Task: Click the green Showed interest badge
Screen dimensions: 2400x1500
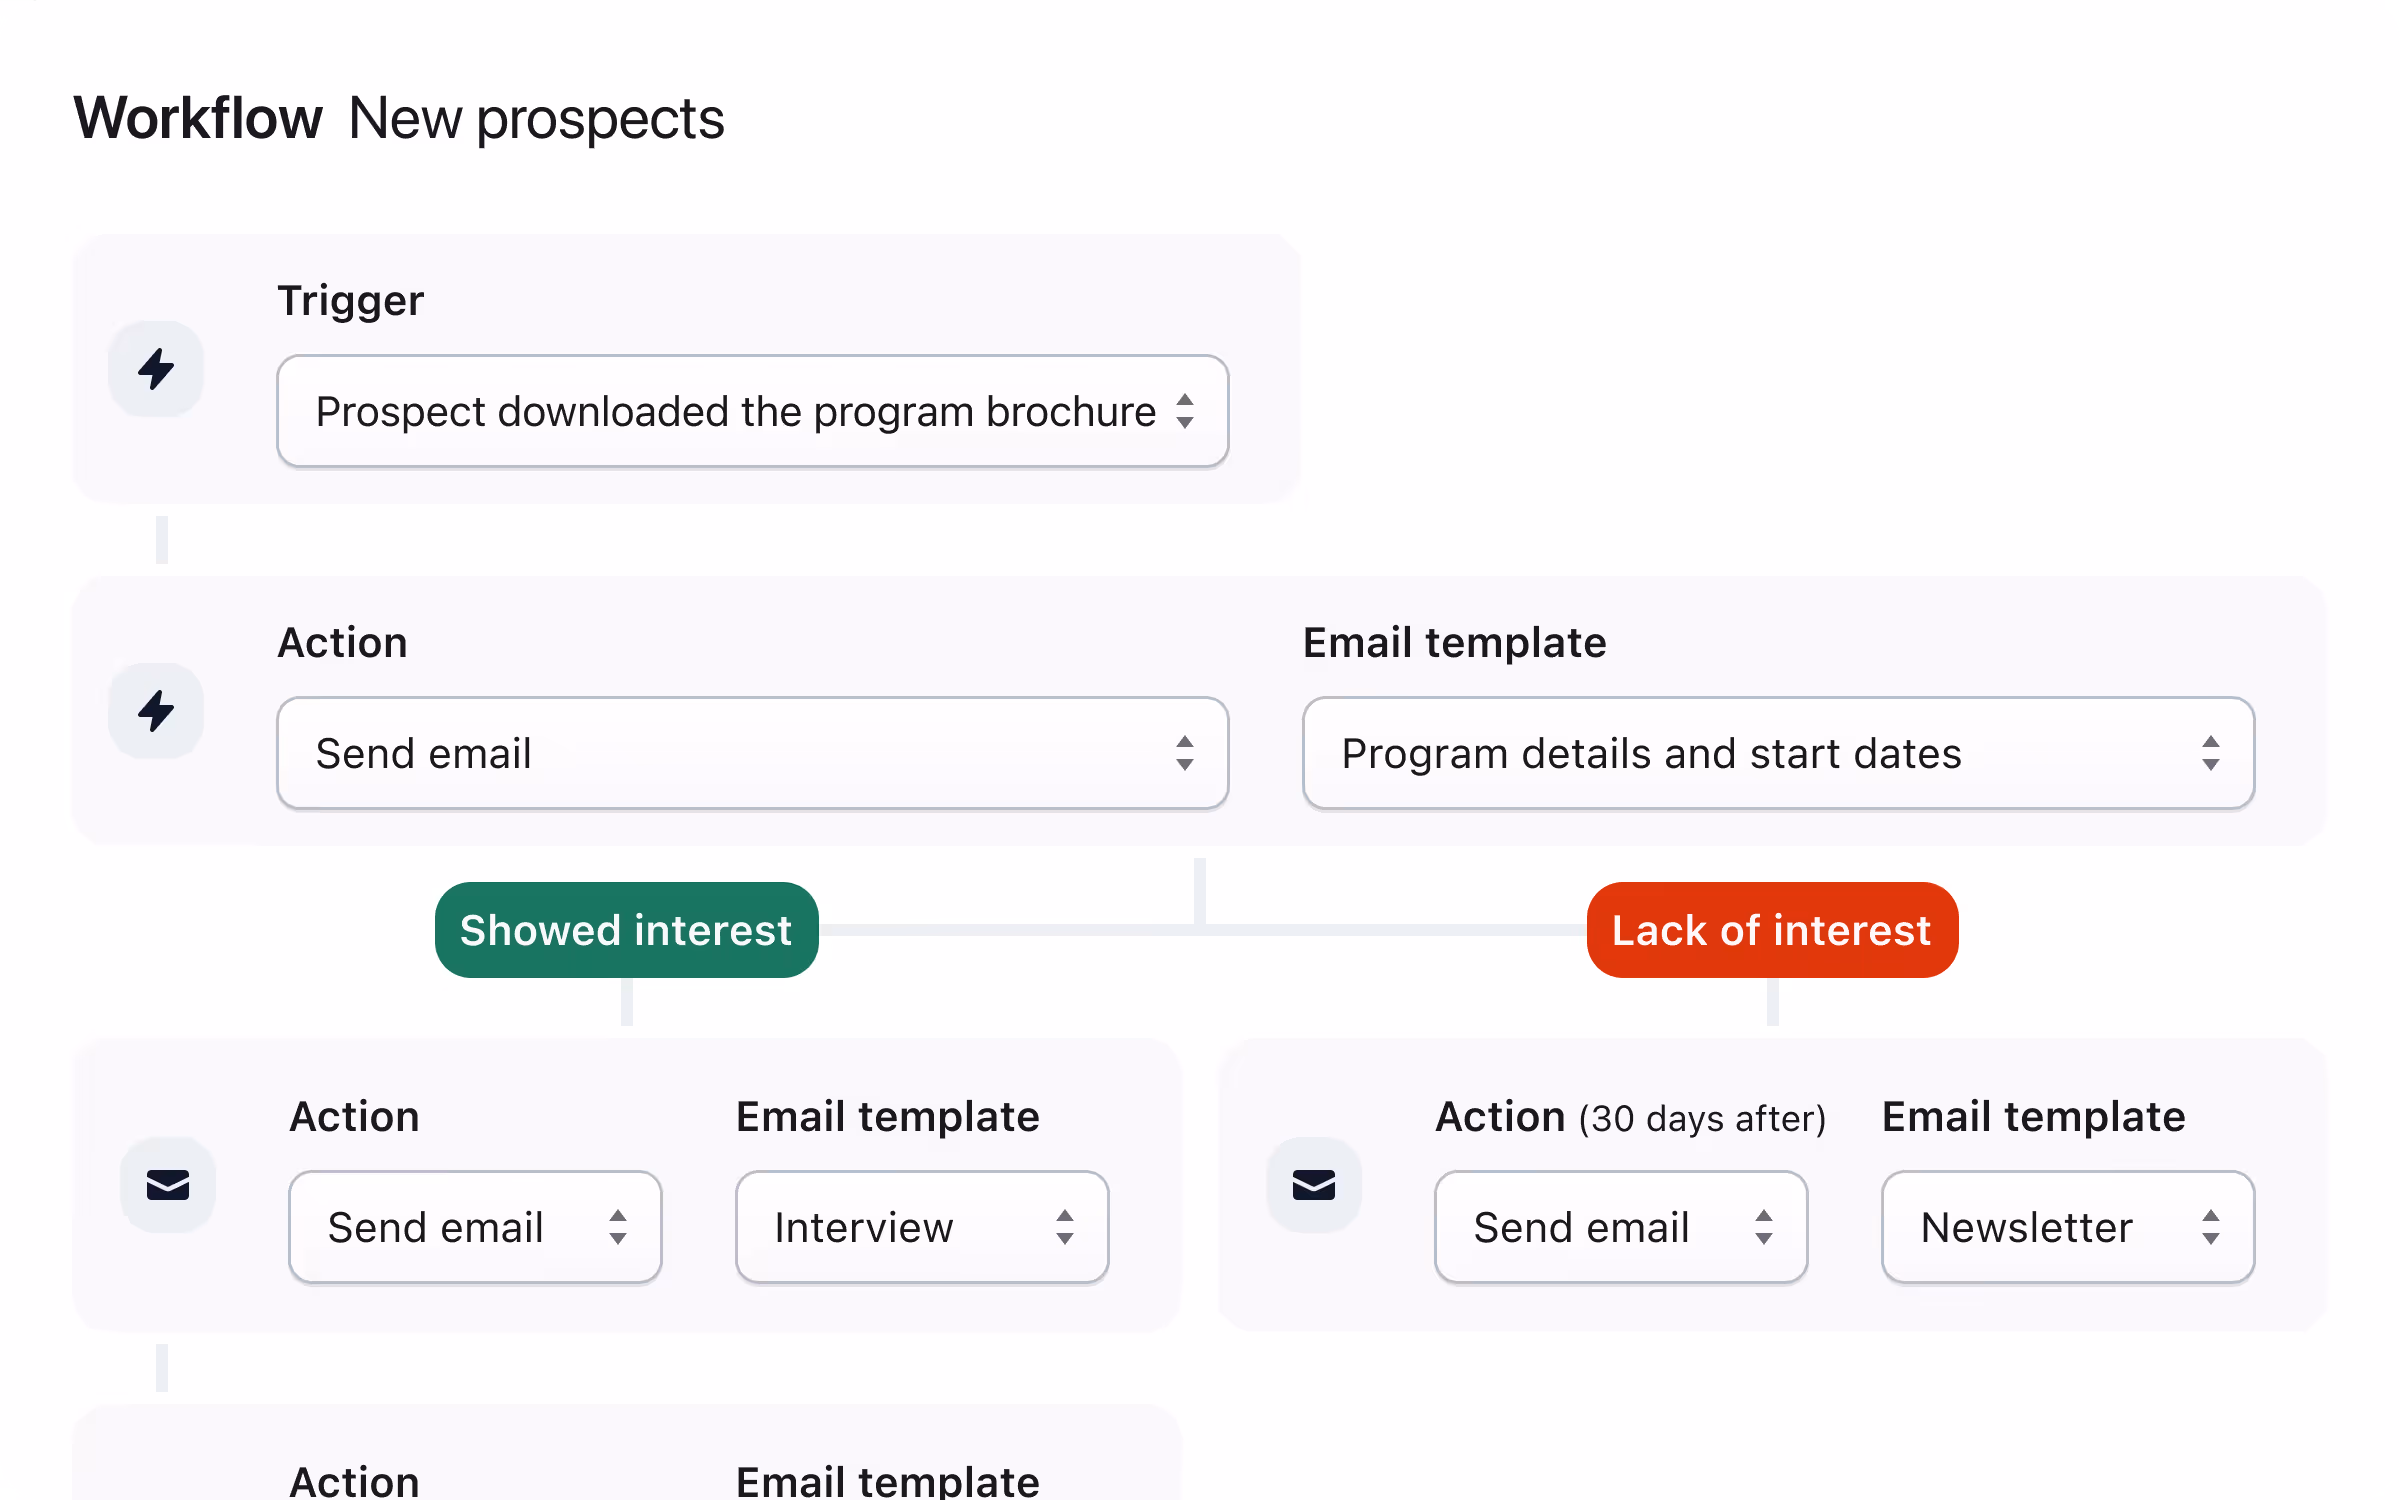Action: (626, 930)
